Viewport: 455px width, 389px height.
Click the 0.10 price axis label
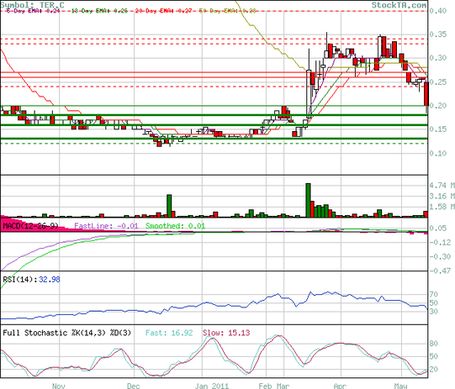coord(438,153)
